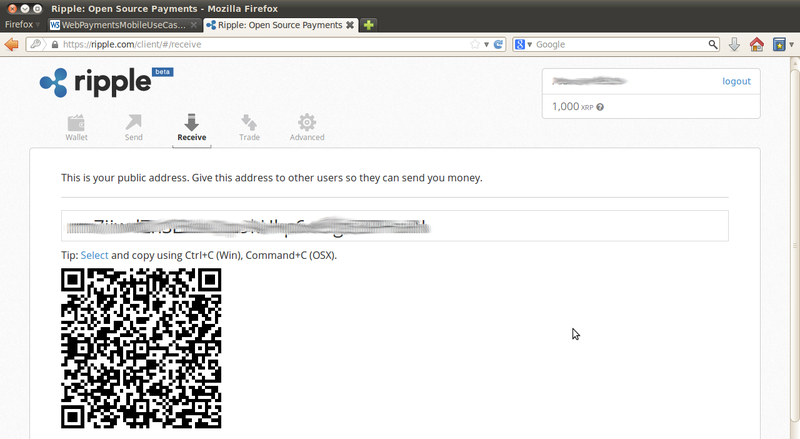Click the blurred account name
This screenshot has height=439, width=800.
point(589,81)
